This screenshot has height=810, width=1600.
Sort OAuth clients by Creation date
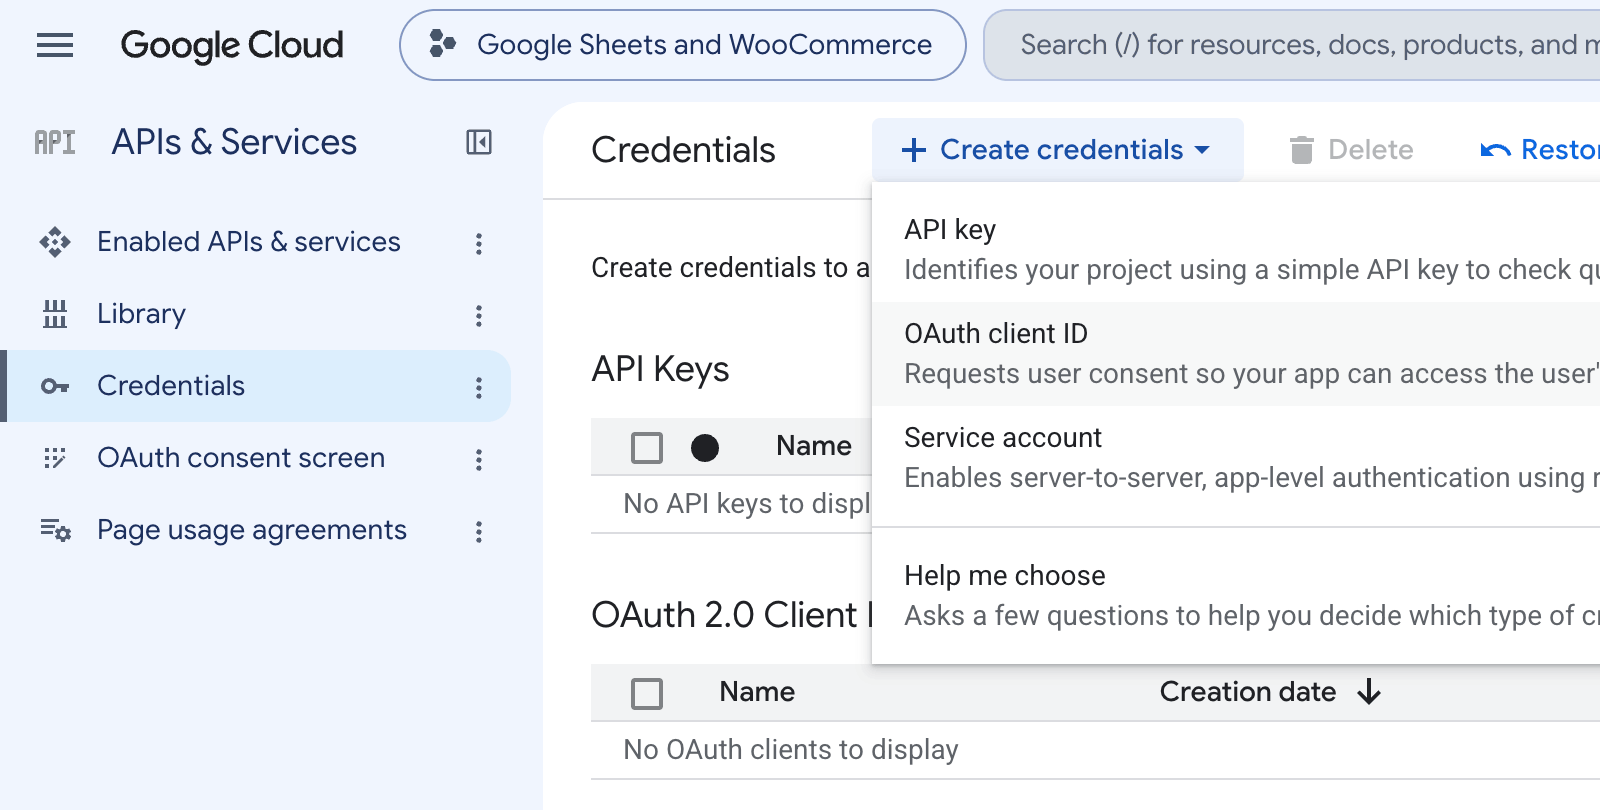[x=1248, y=692]
